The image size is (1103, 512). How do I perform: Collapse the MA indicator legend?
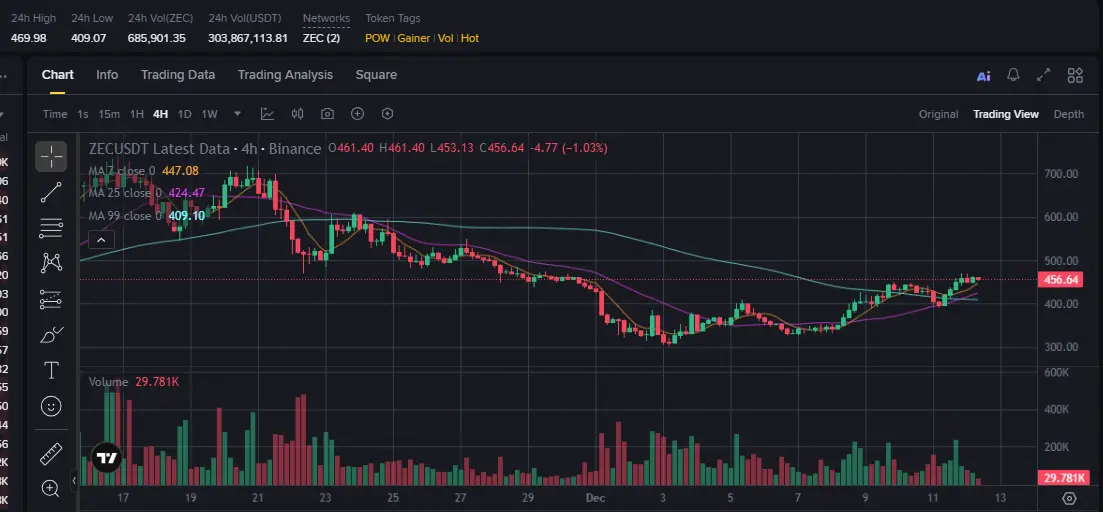pos(100,239)
